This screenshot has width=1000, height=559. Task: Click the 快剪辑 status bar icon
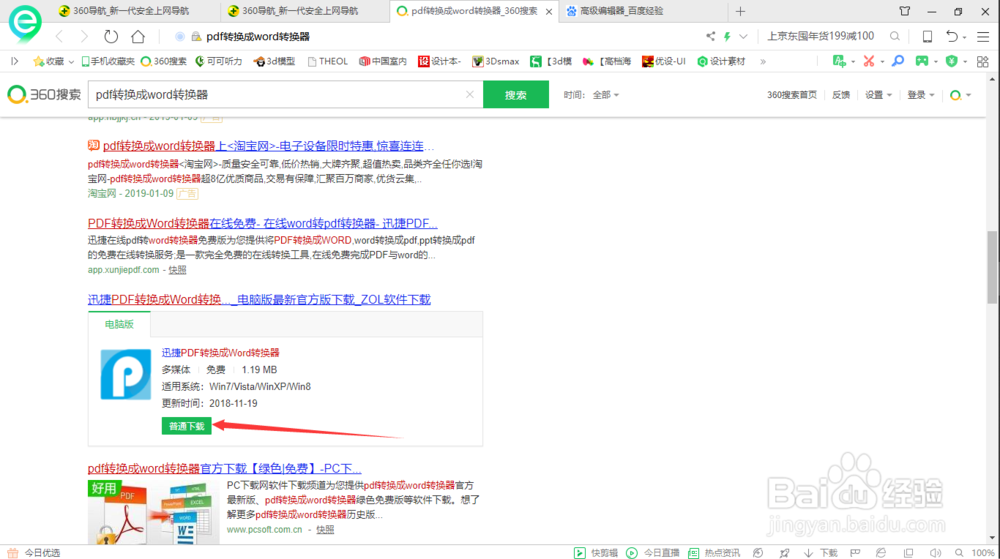[x=596, y=553]
